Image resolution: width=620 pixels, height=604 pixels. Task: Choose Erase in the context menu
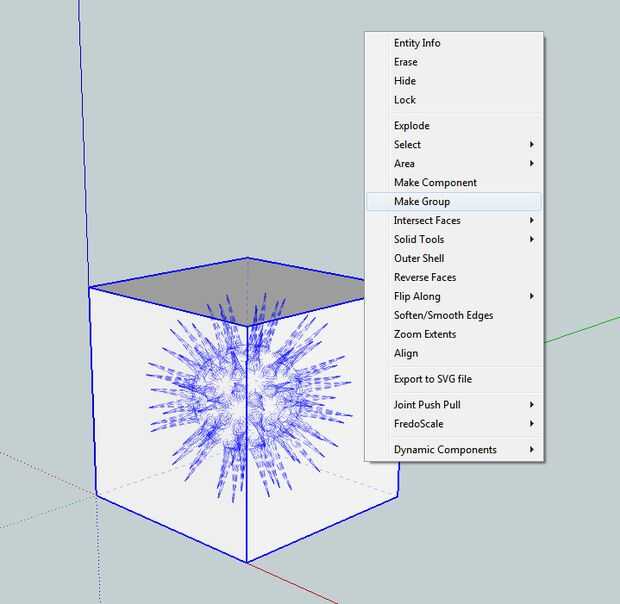coord(454,62)
